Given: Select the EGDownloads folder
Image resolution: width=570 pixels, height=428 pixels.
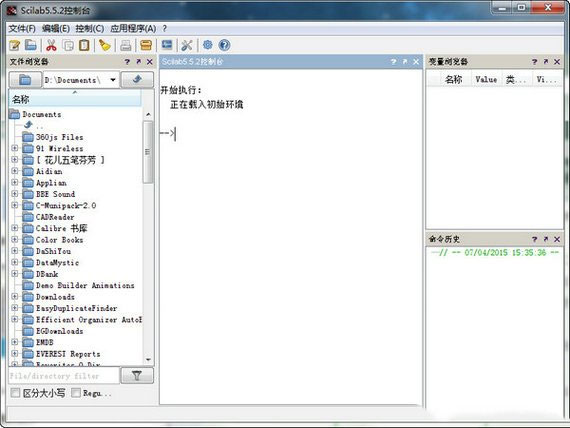Looking at the screenshot, I should [53, 331].
